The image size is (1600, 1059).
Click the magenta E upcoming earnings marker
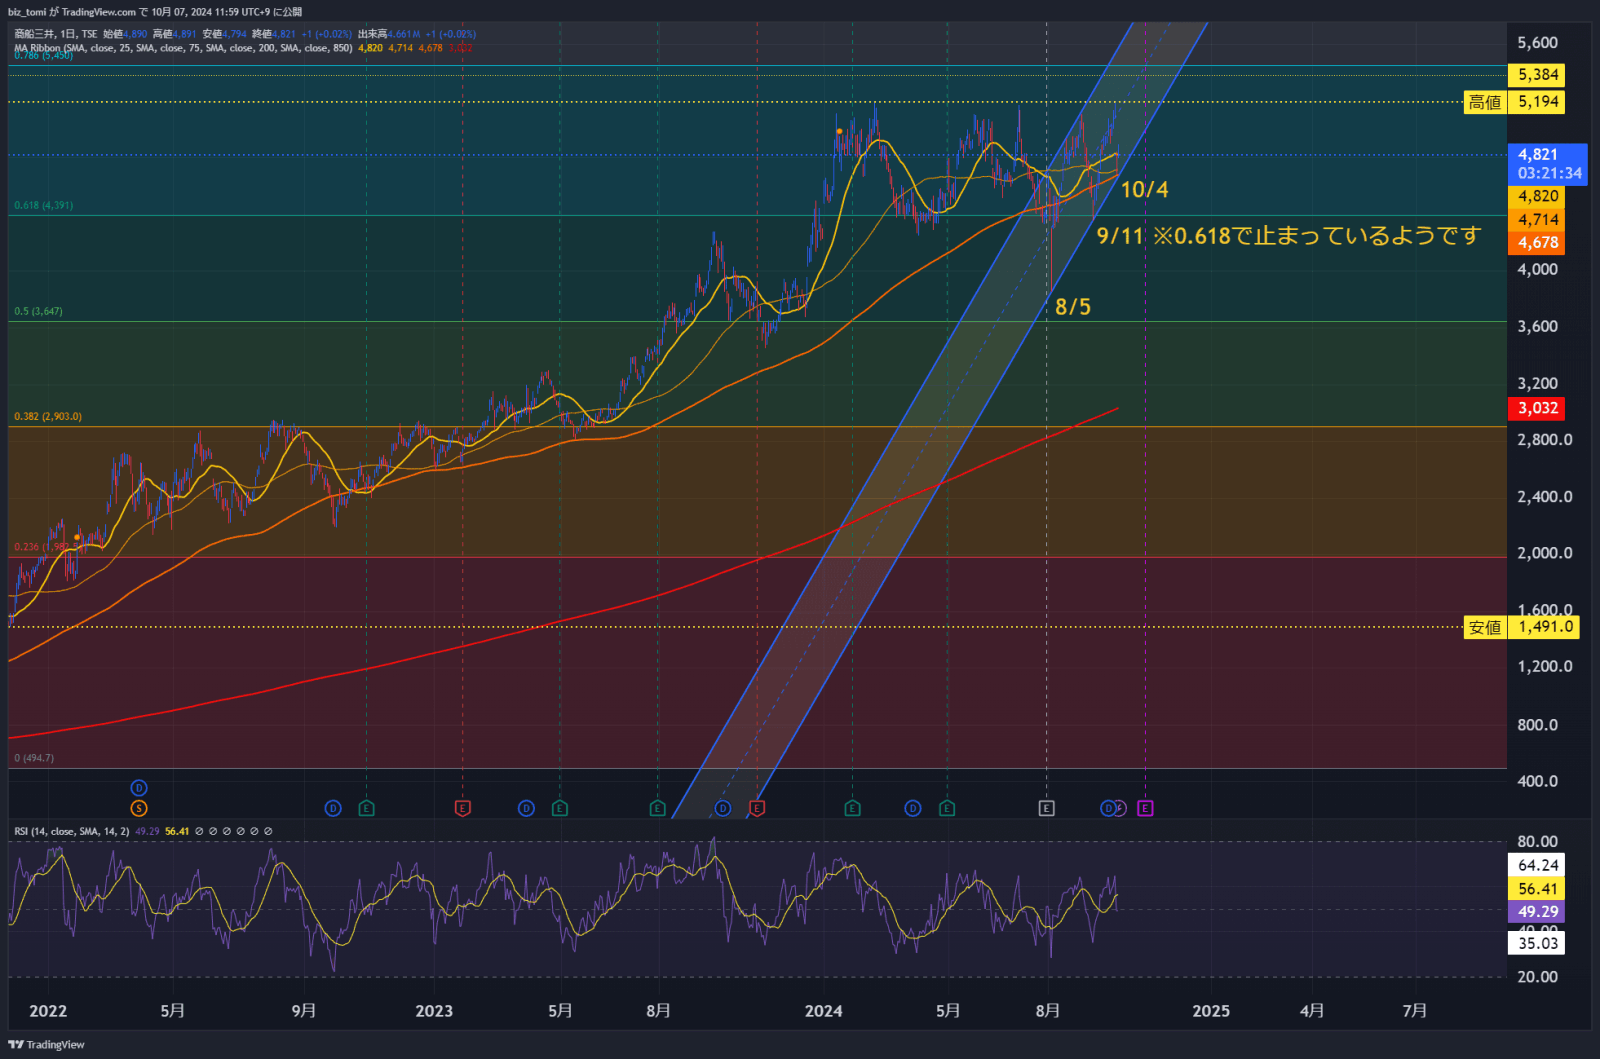[1145, 808]
